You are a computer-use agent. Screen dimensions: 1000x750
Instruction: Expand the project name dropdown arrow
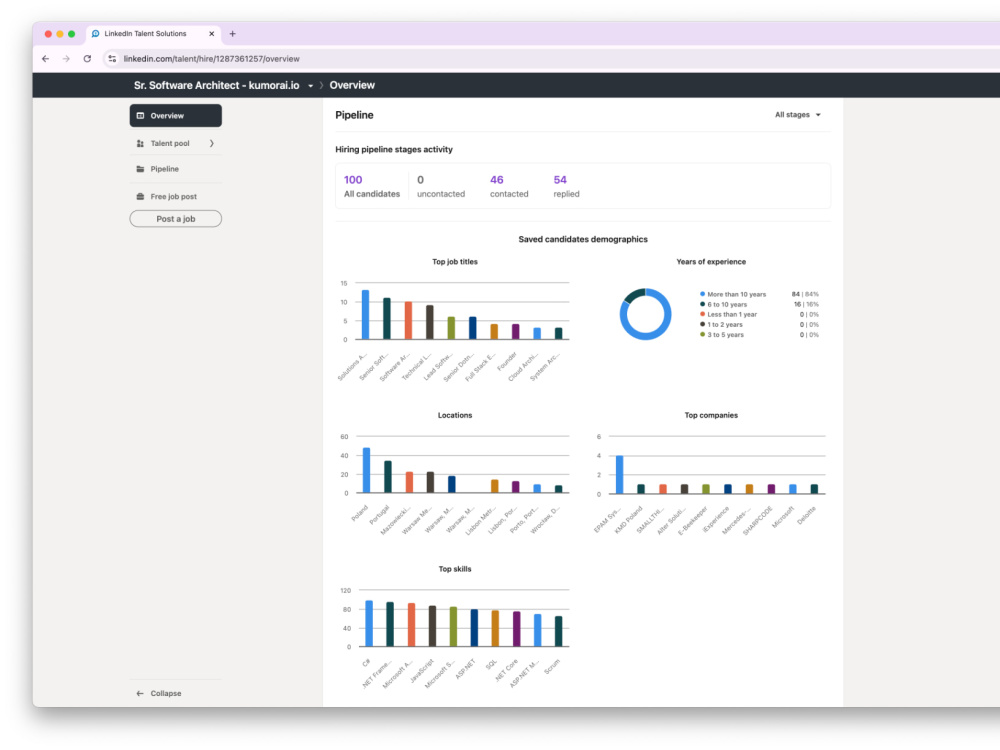[311, 85]
